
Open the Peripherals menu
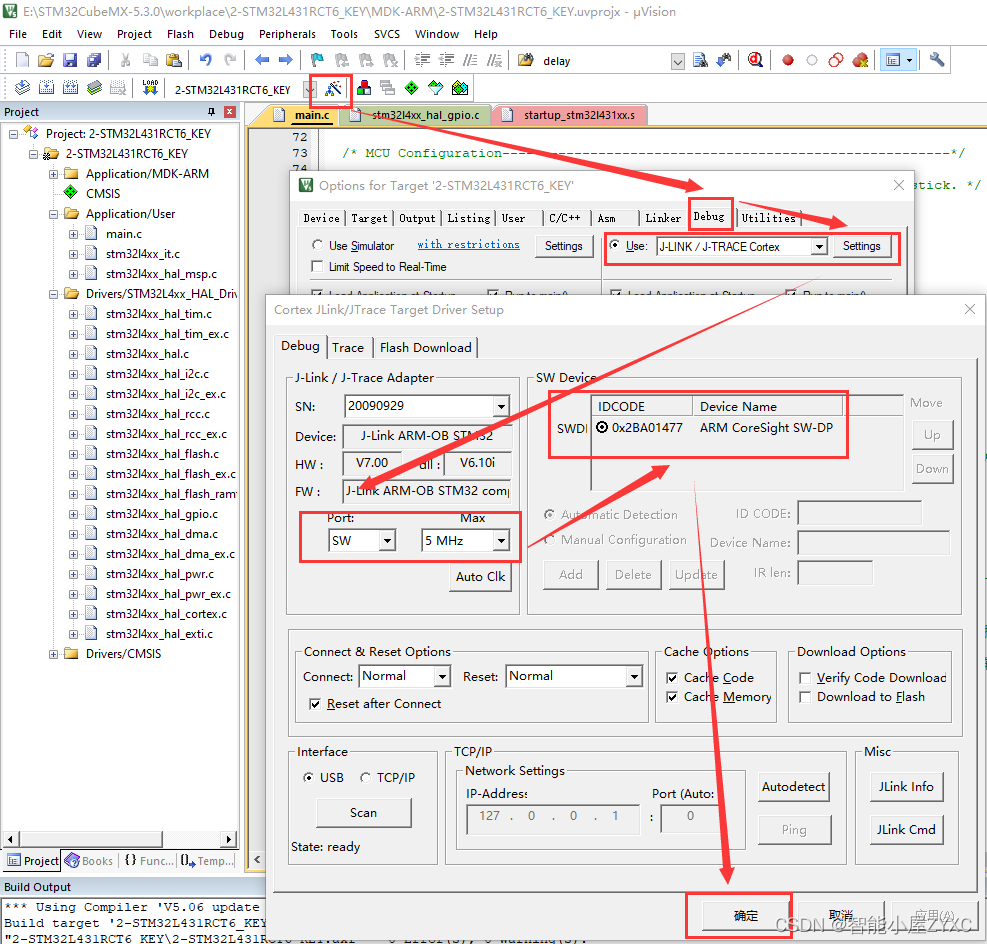tap(287, 34)
